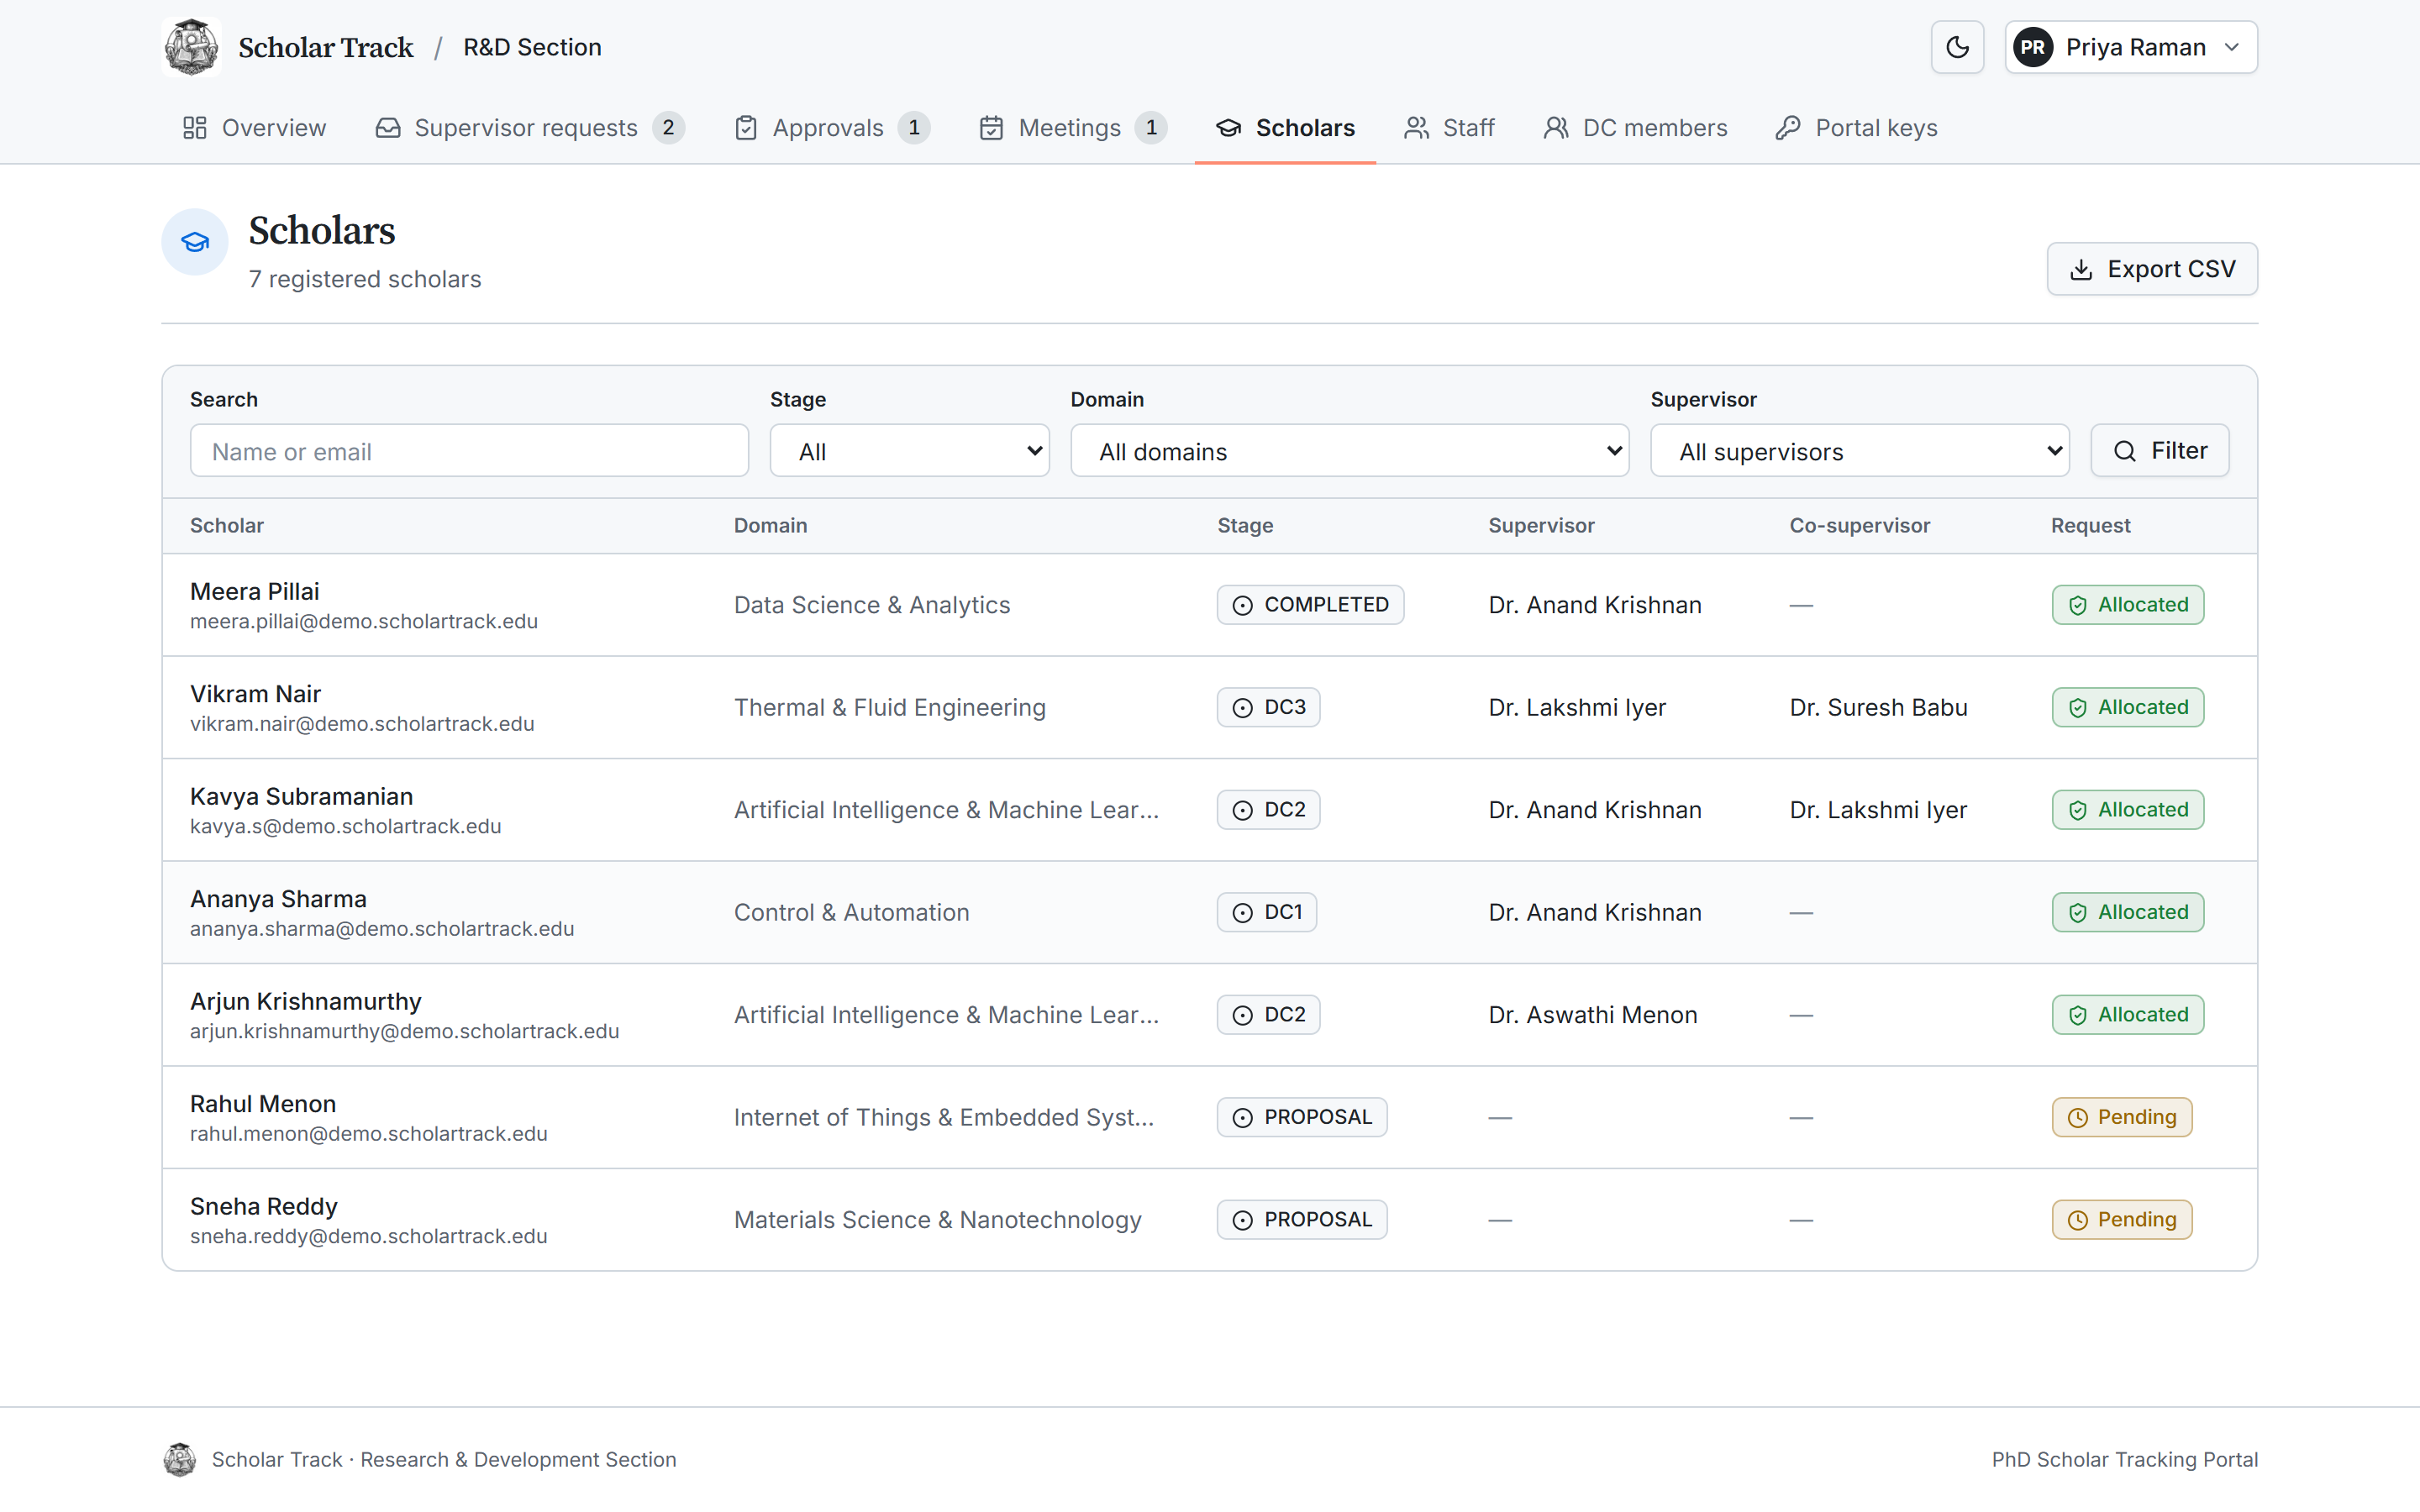This screenshot has width=2420, height=1512.
Task: Click Kavya Subramanian's DC2 stage badge
Action: pyautogui.click(x=1268, y=810)
